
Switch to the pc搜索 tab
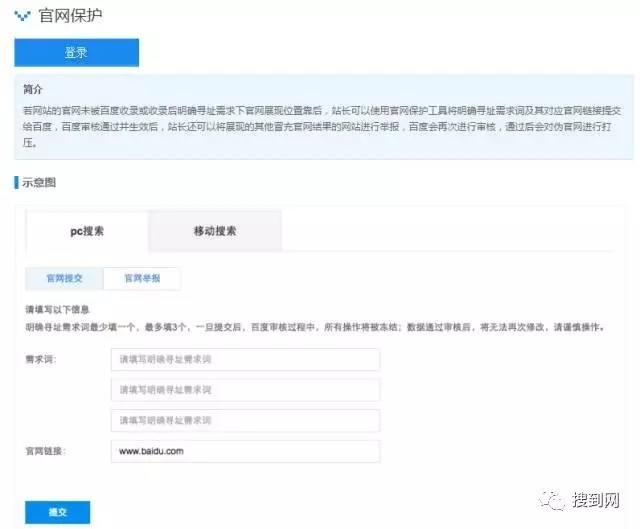(x=87, y=231)
